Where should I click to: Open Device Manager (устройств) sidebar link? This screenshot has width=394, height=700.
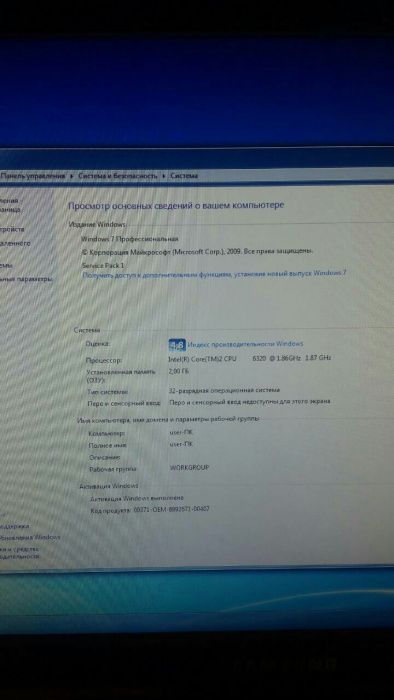12,229
